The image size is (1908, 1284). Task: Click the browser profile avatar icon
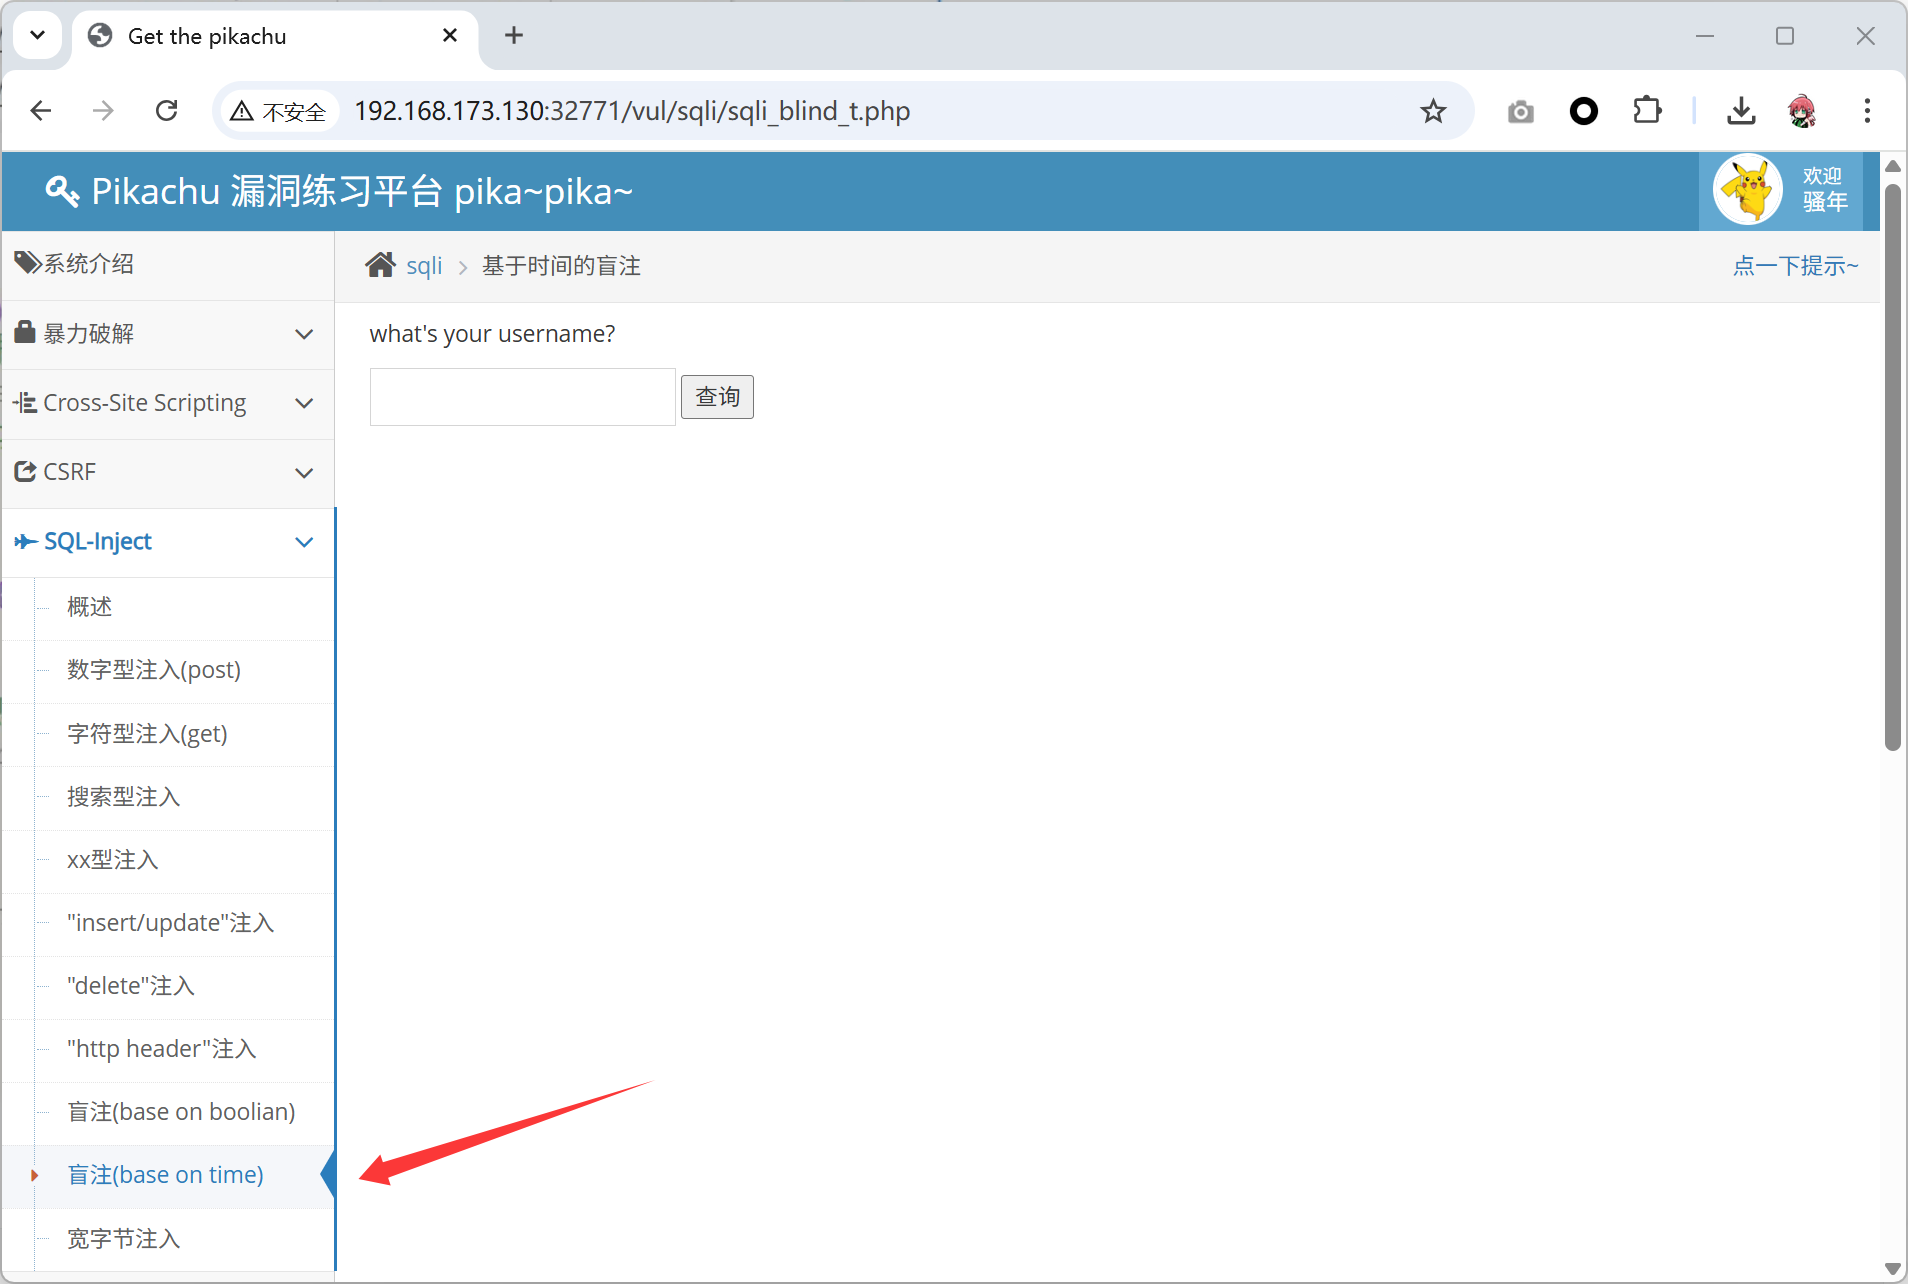click(1802, 111)
